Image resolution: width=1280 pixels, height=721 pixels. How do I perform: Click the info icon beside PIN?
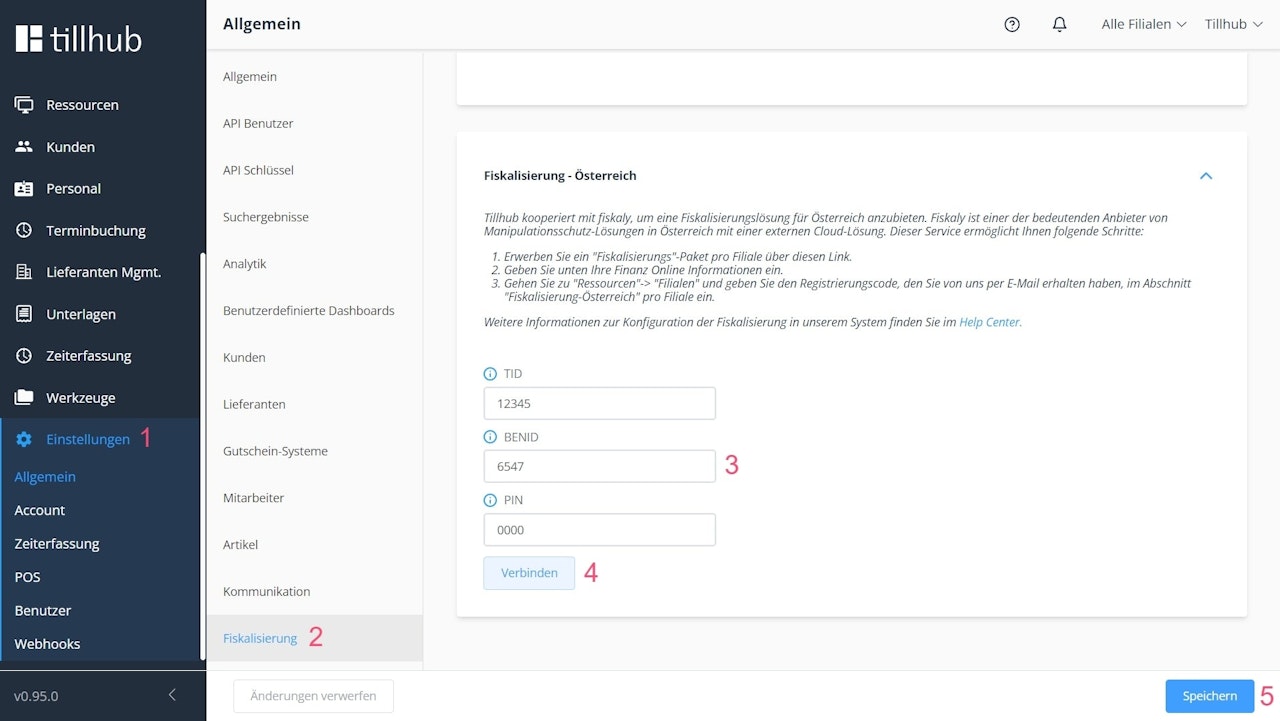coord(490,500)
